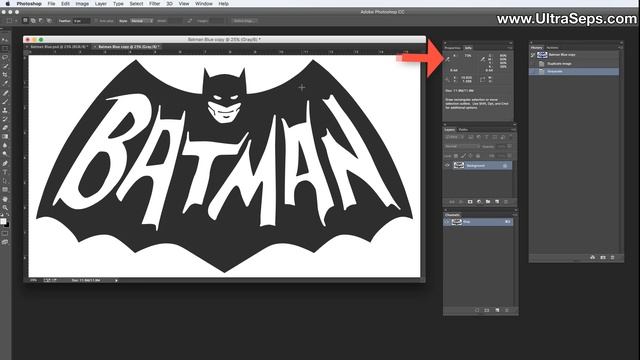Viewport: 640px width, 360px height.
Task: Delete current state in History panel
Action: [x=612, y=257]
